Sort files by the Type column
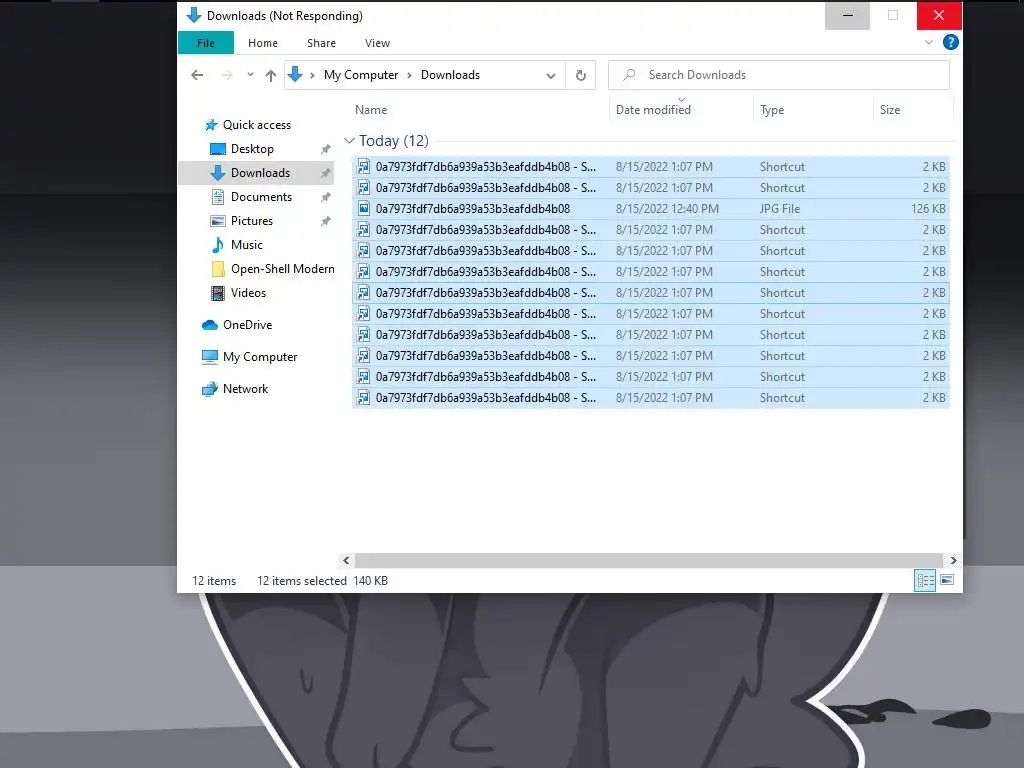This screenshot has width=1024, height=768. coord(772,110)
